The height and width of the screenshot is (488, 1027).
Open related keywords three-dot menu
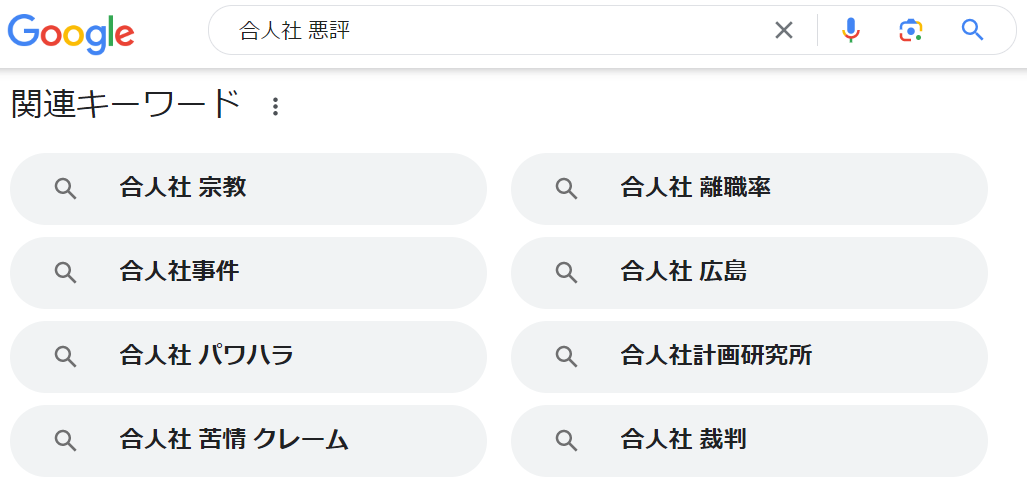click(276, 106)
